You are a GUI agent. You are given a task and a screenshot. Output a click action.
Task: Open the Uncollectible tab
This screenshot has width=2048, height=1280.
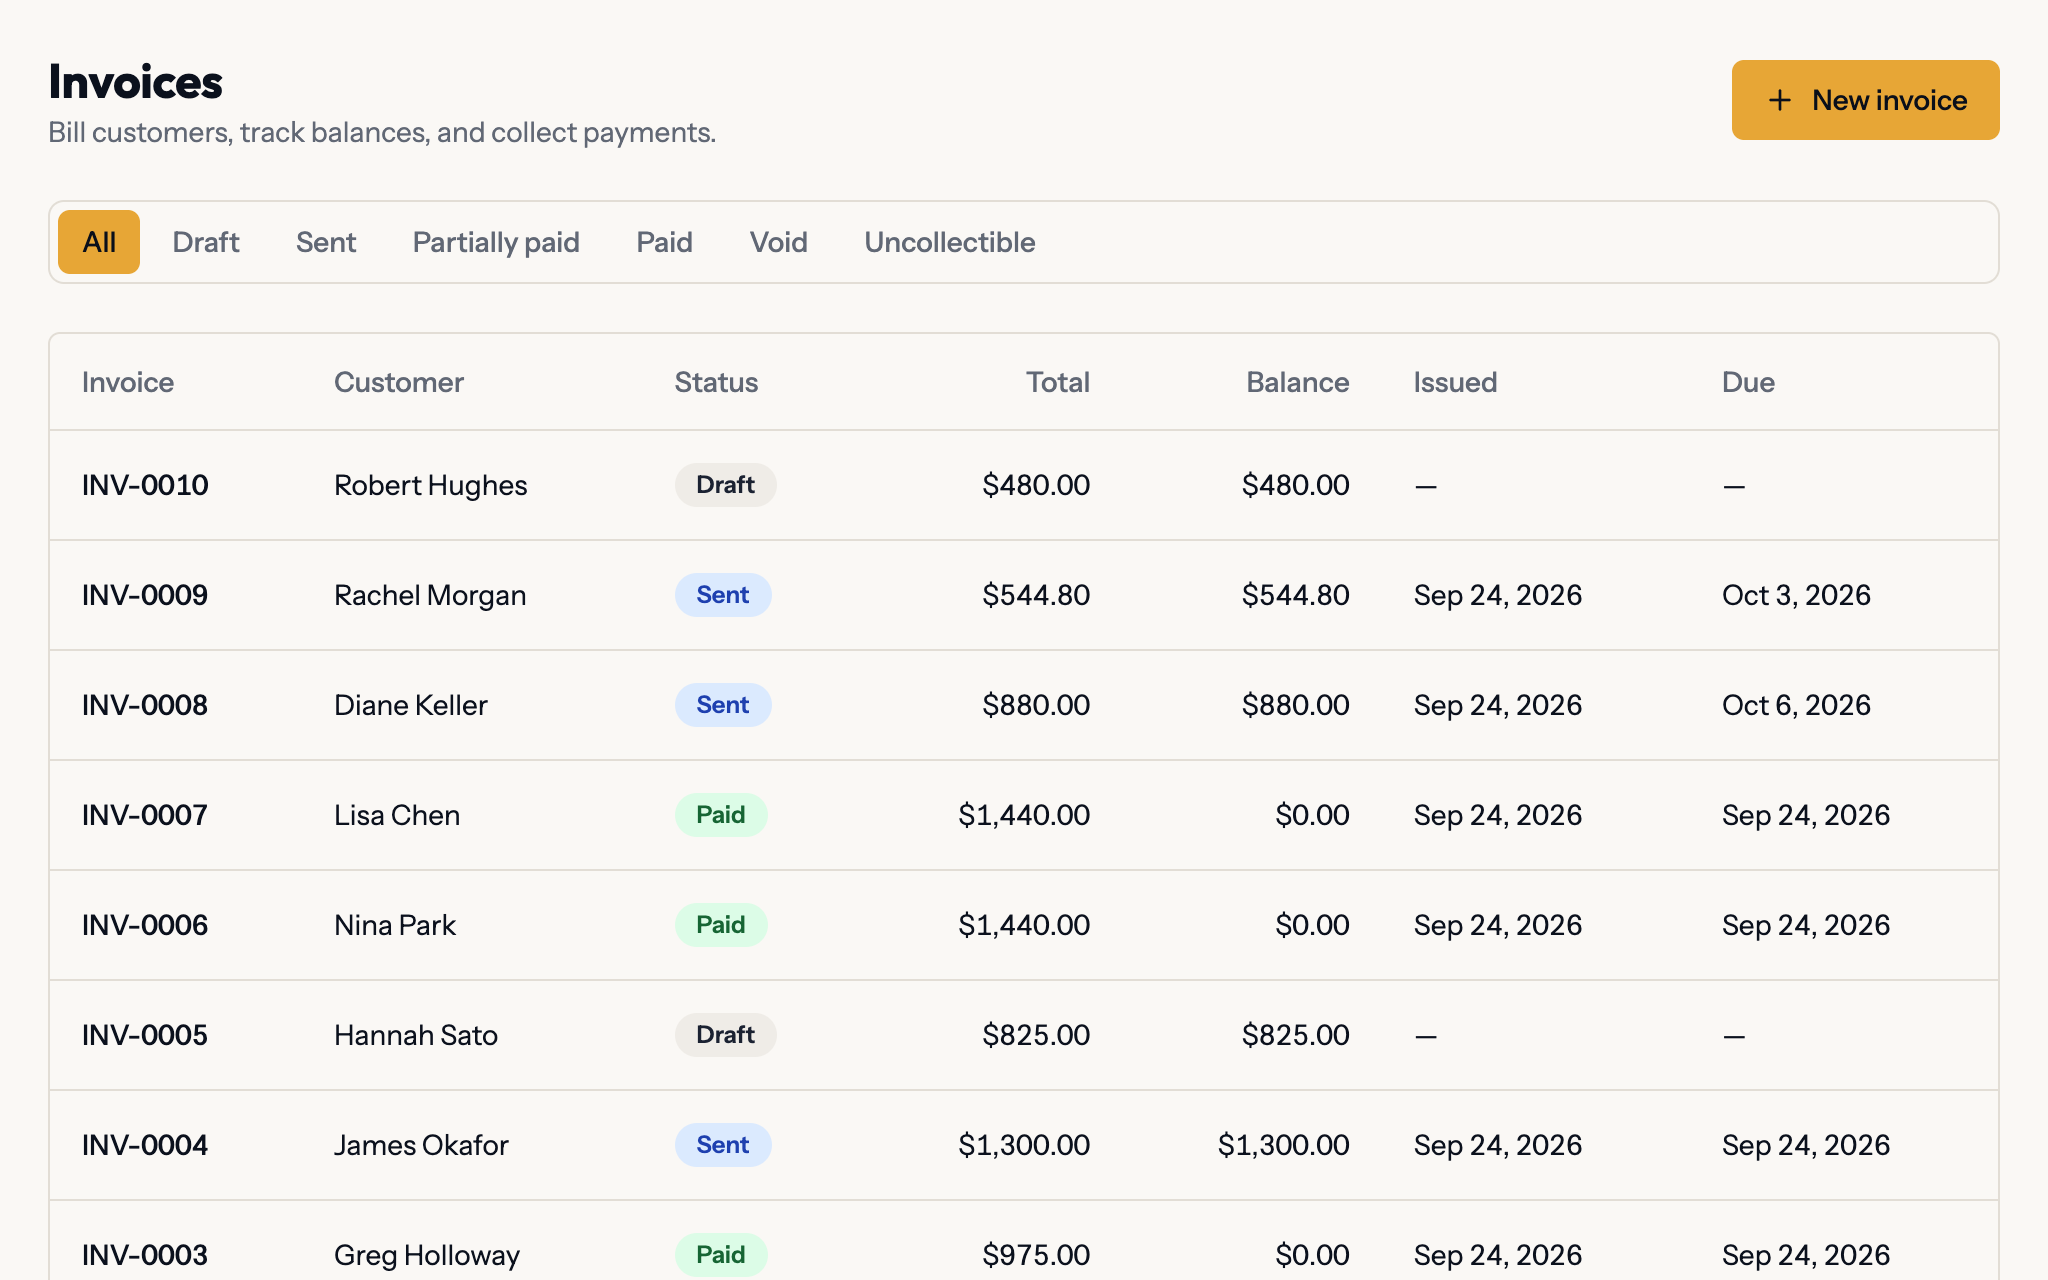pyautogui.click(x=949, y=242)
